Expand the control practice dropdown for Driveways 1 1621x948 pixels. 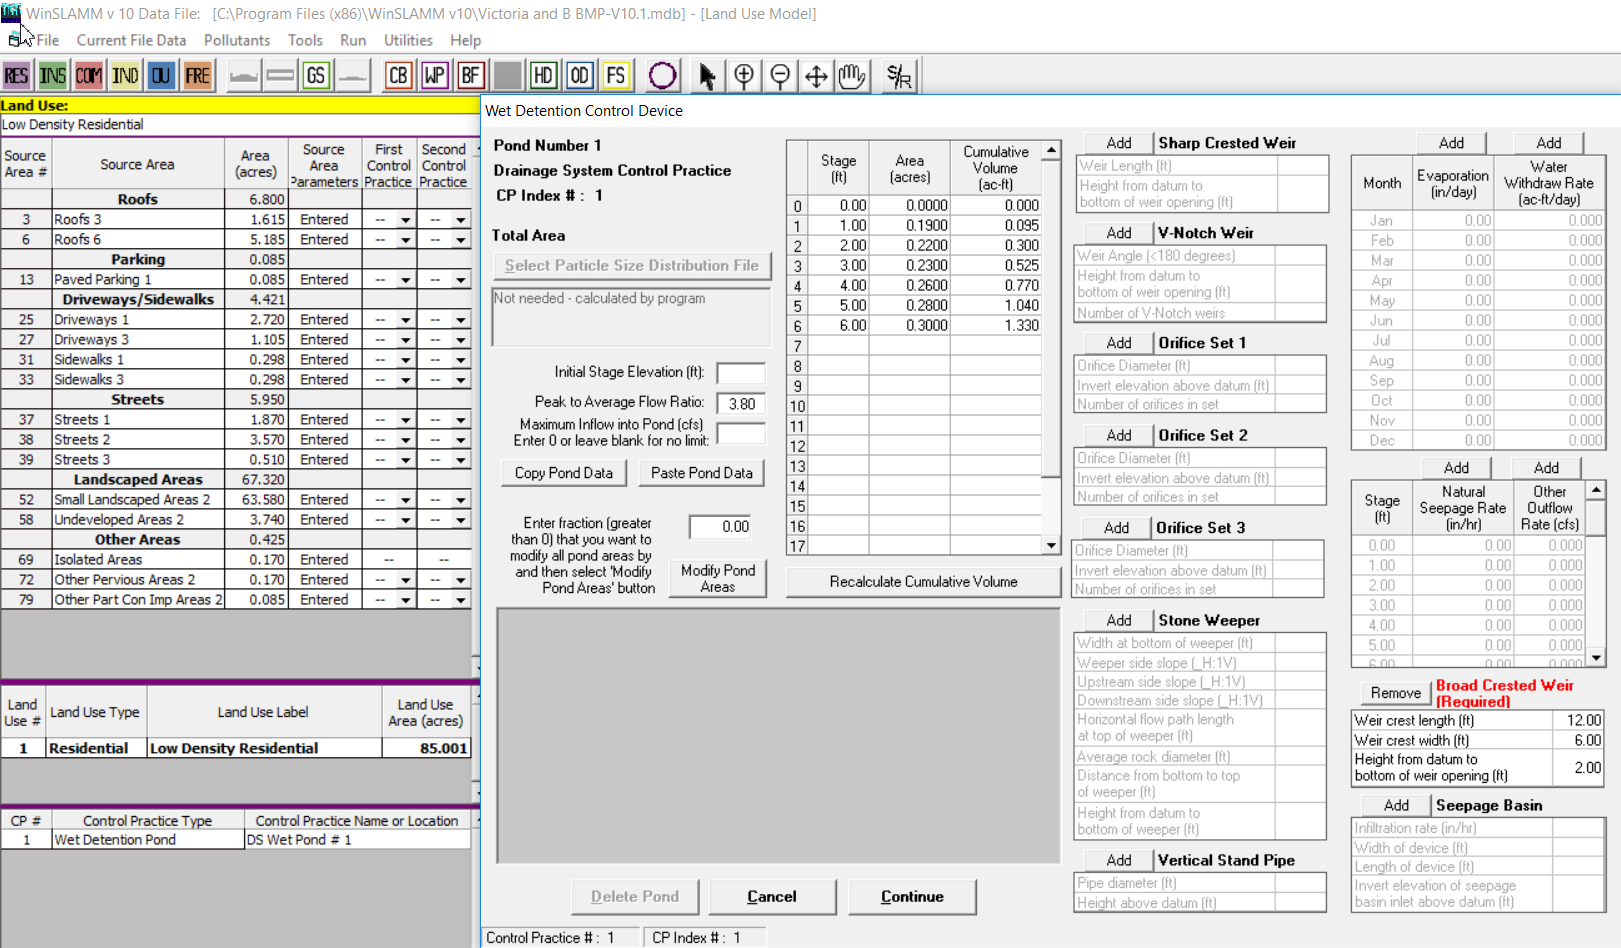point(404,319)
